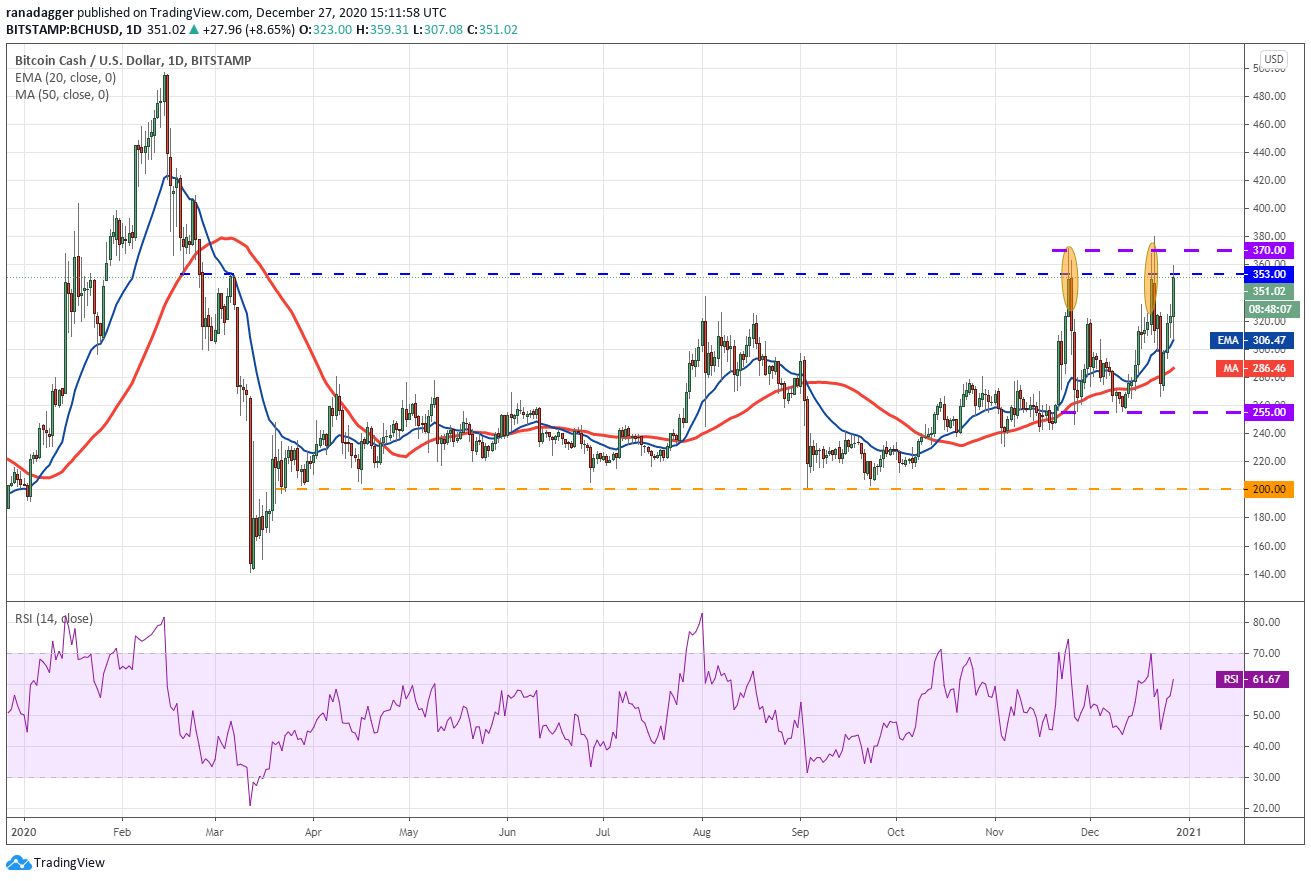Open the USD currency selector on price axis
The height and width of the screenshot is (881, 1311).
1273,59
